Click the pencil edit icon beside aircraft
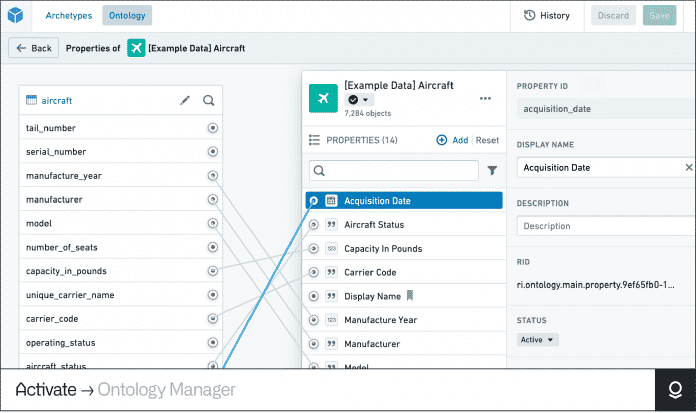The width and height of the screenshot is (696, 413). (x=185, y=100)
